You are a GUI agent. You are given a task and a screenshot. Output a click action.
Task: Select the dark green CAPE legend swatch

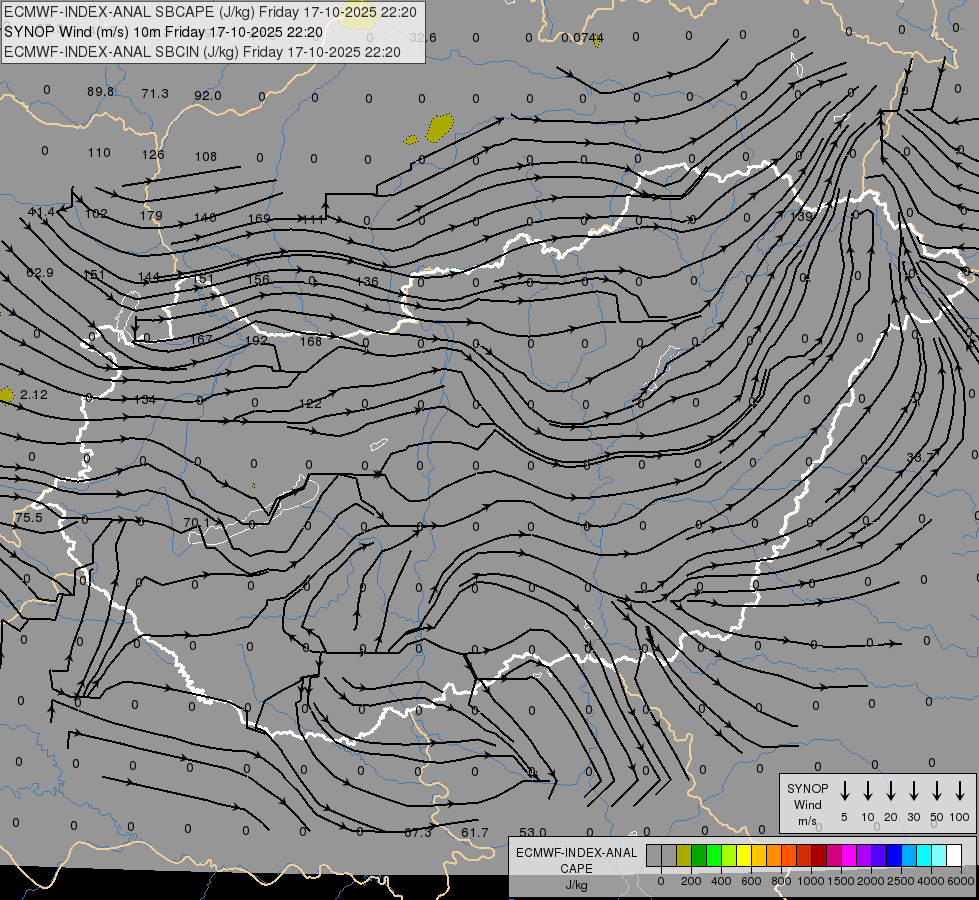coord(699,856)
